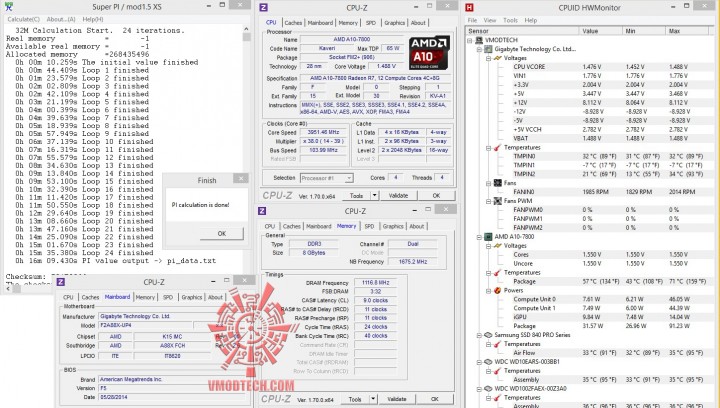The width and height of the screenshot is (720, 408).
Task: Click the Max column header in HWMonitor
Action: [687, 31]
